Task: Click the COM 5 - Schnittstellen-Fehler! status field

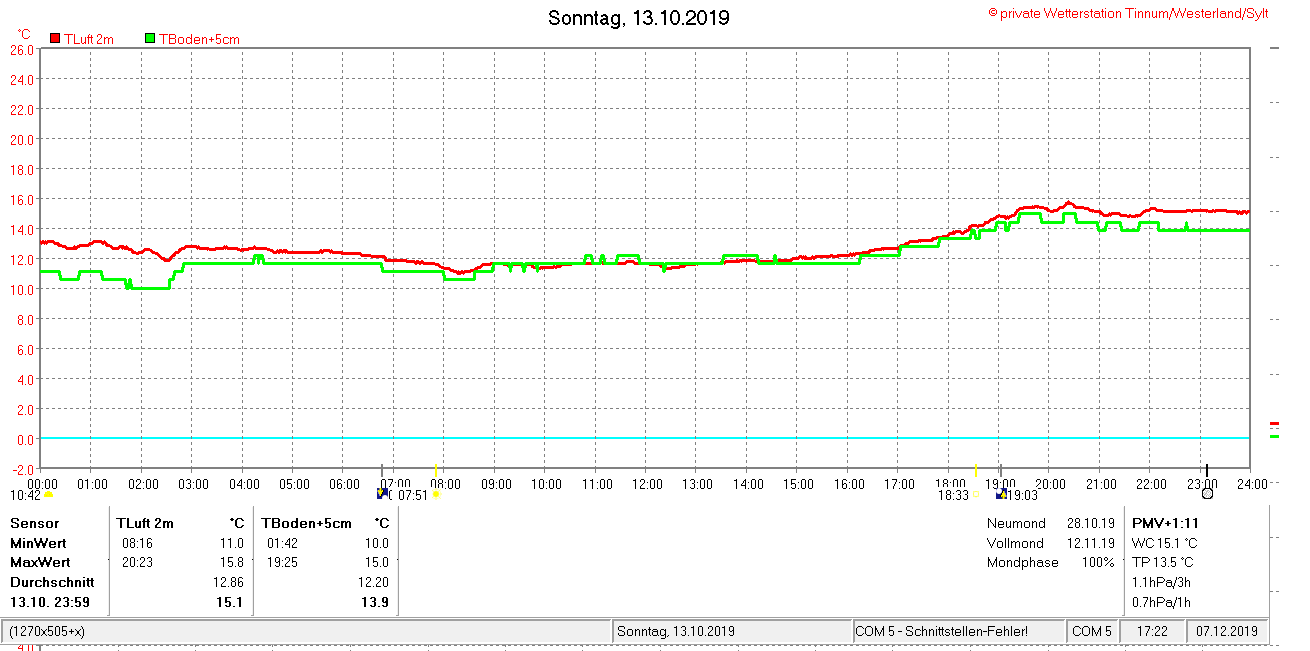Action: [956, 632]
